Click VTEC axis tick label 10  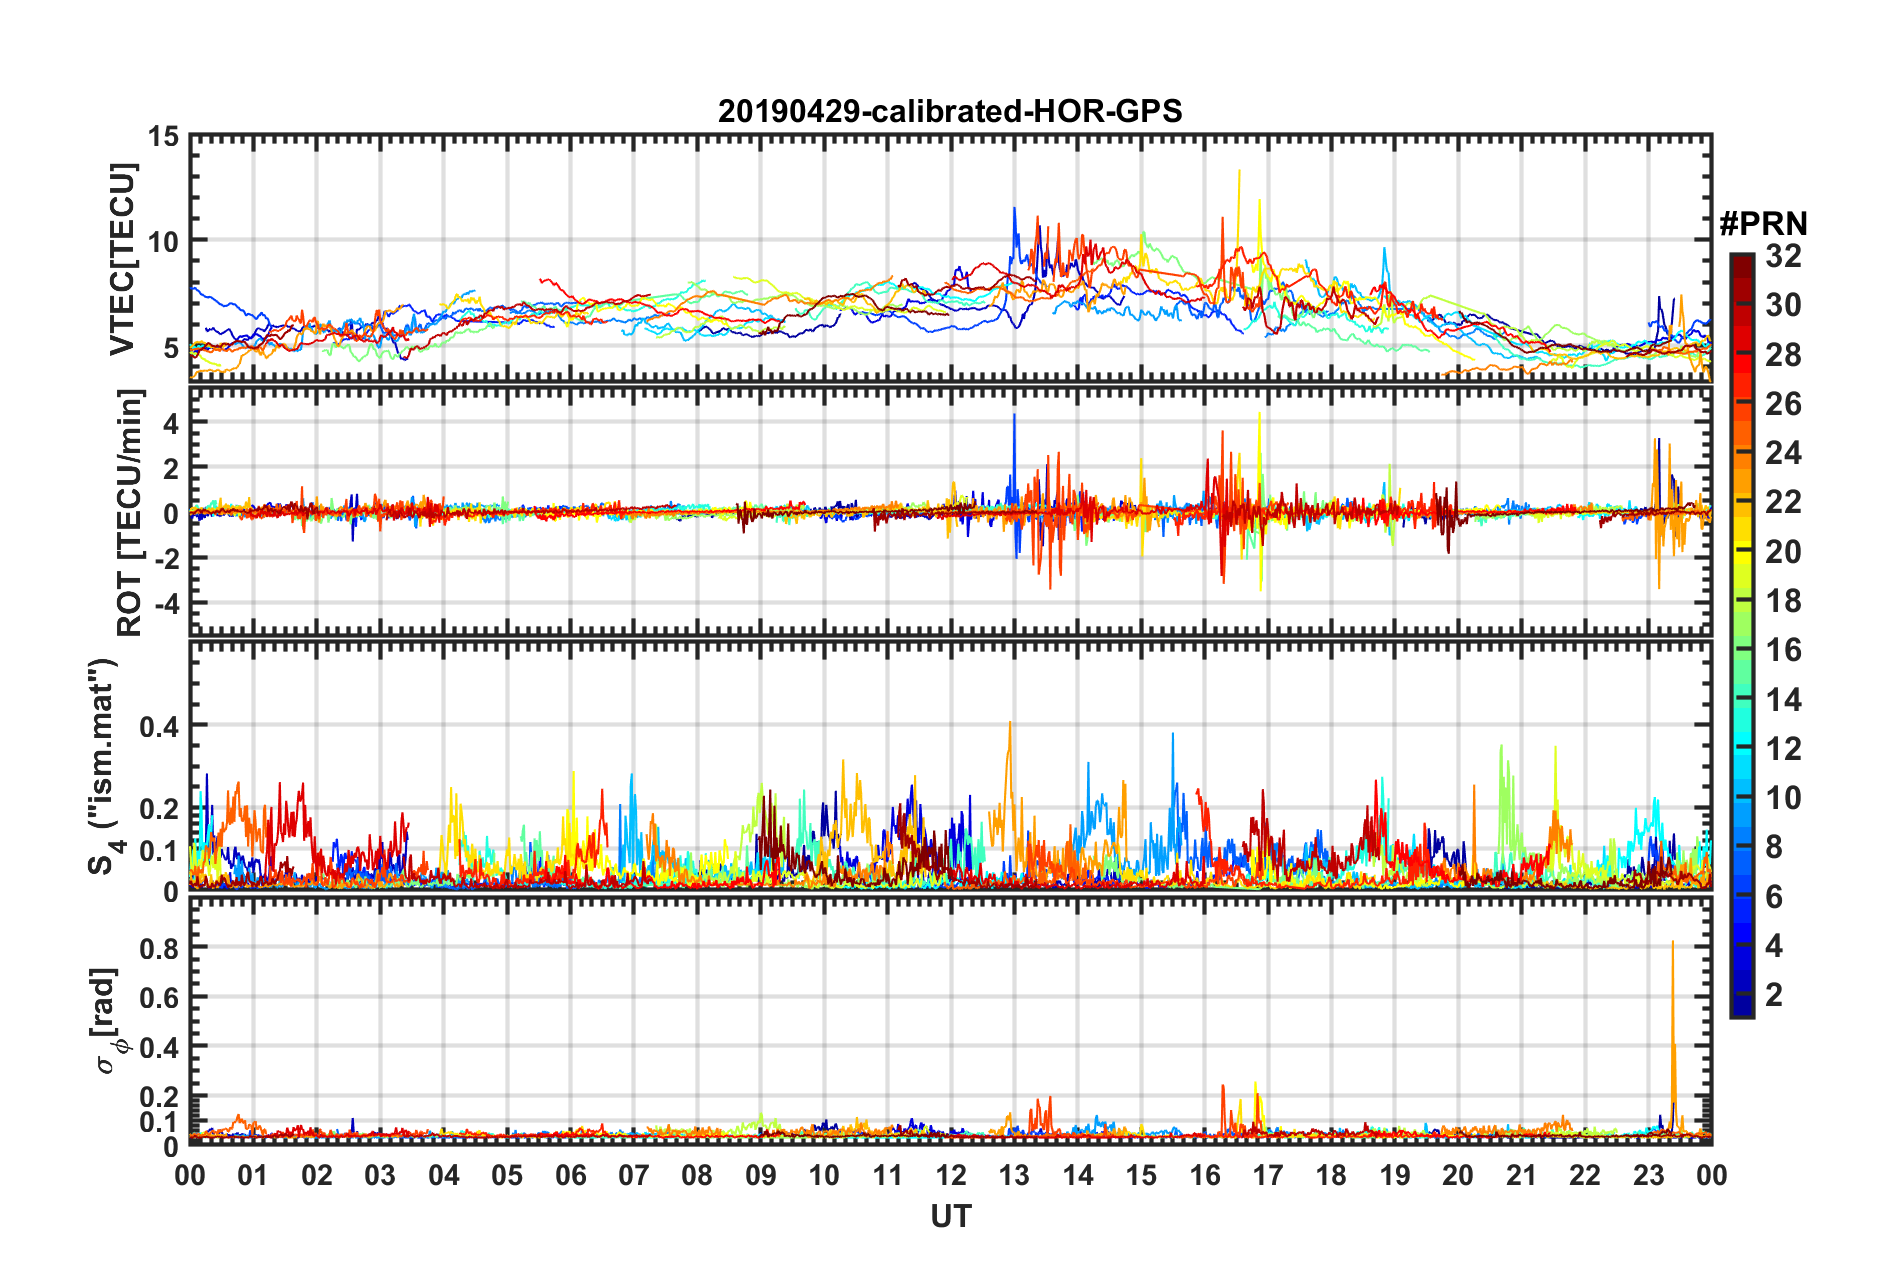(x=163, y=241)
